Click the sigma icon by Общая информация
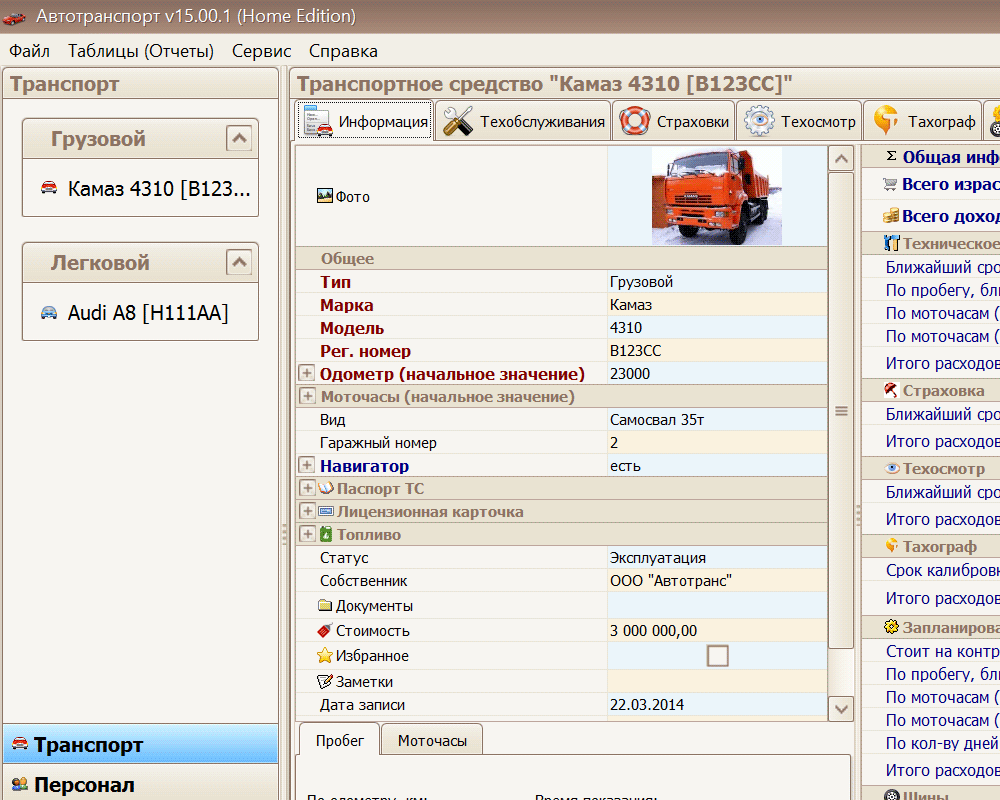This screenshot has height=800, width=1000. (x=892, y=156)
